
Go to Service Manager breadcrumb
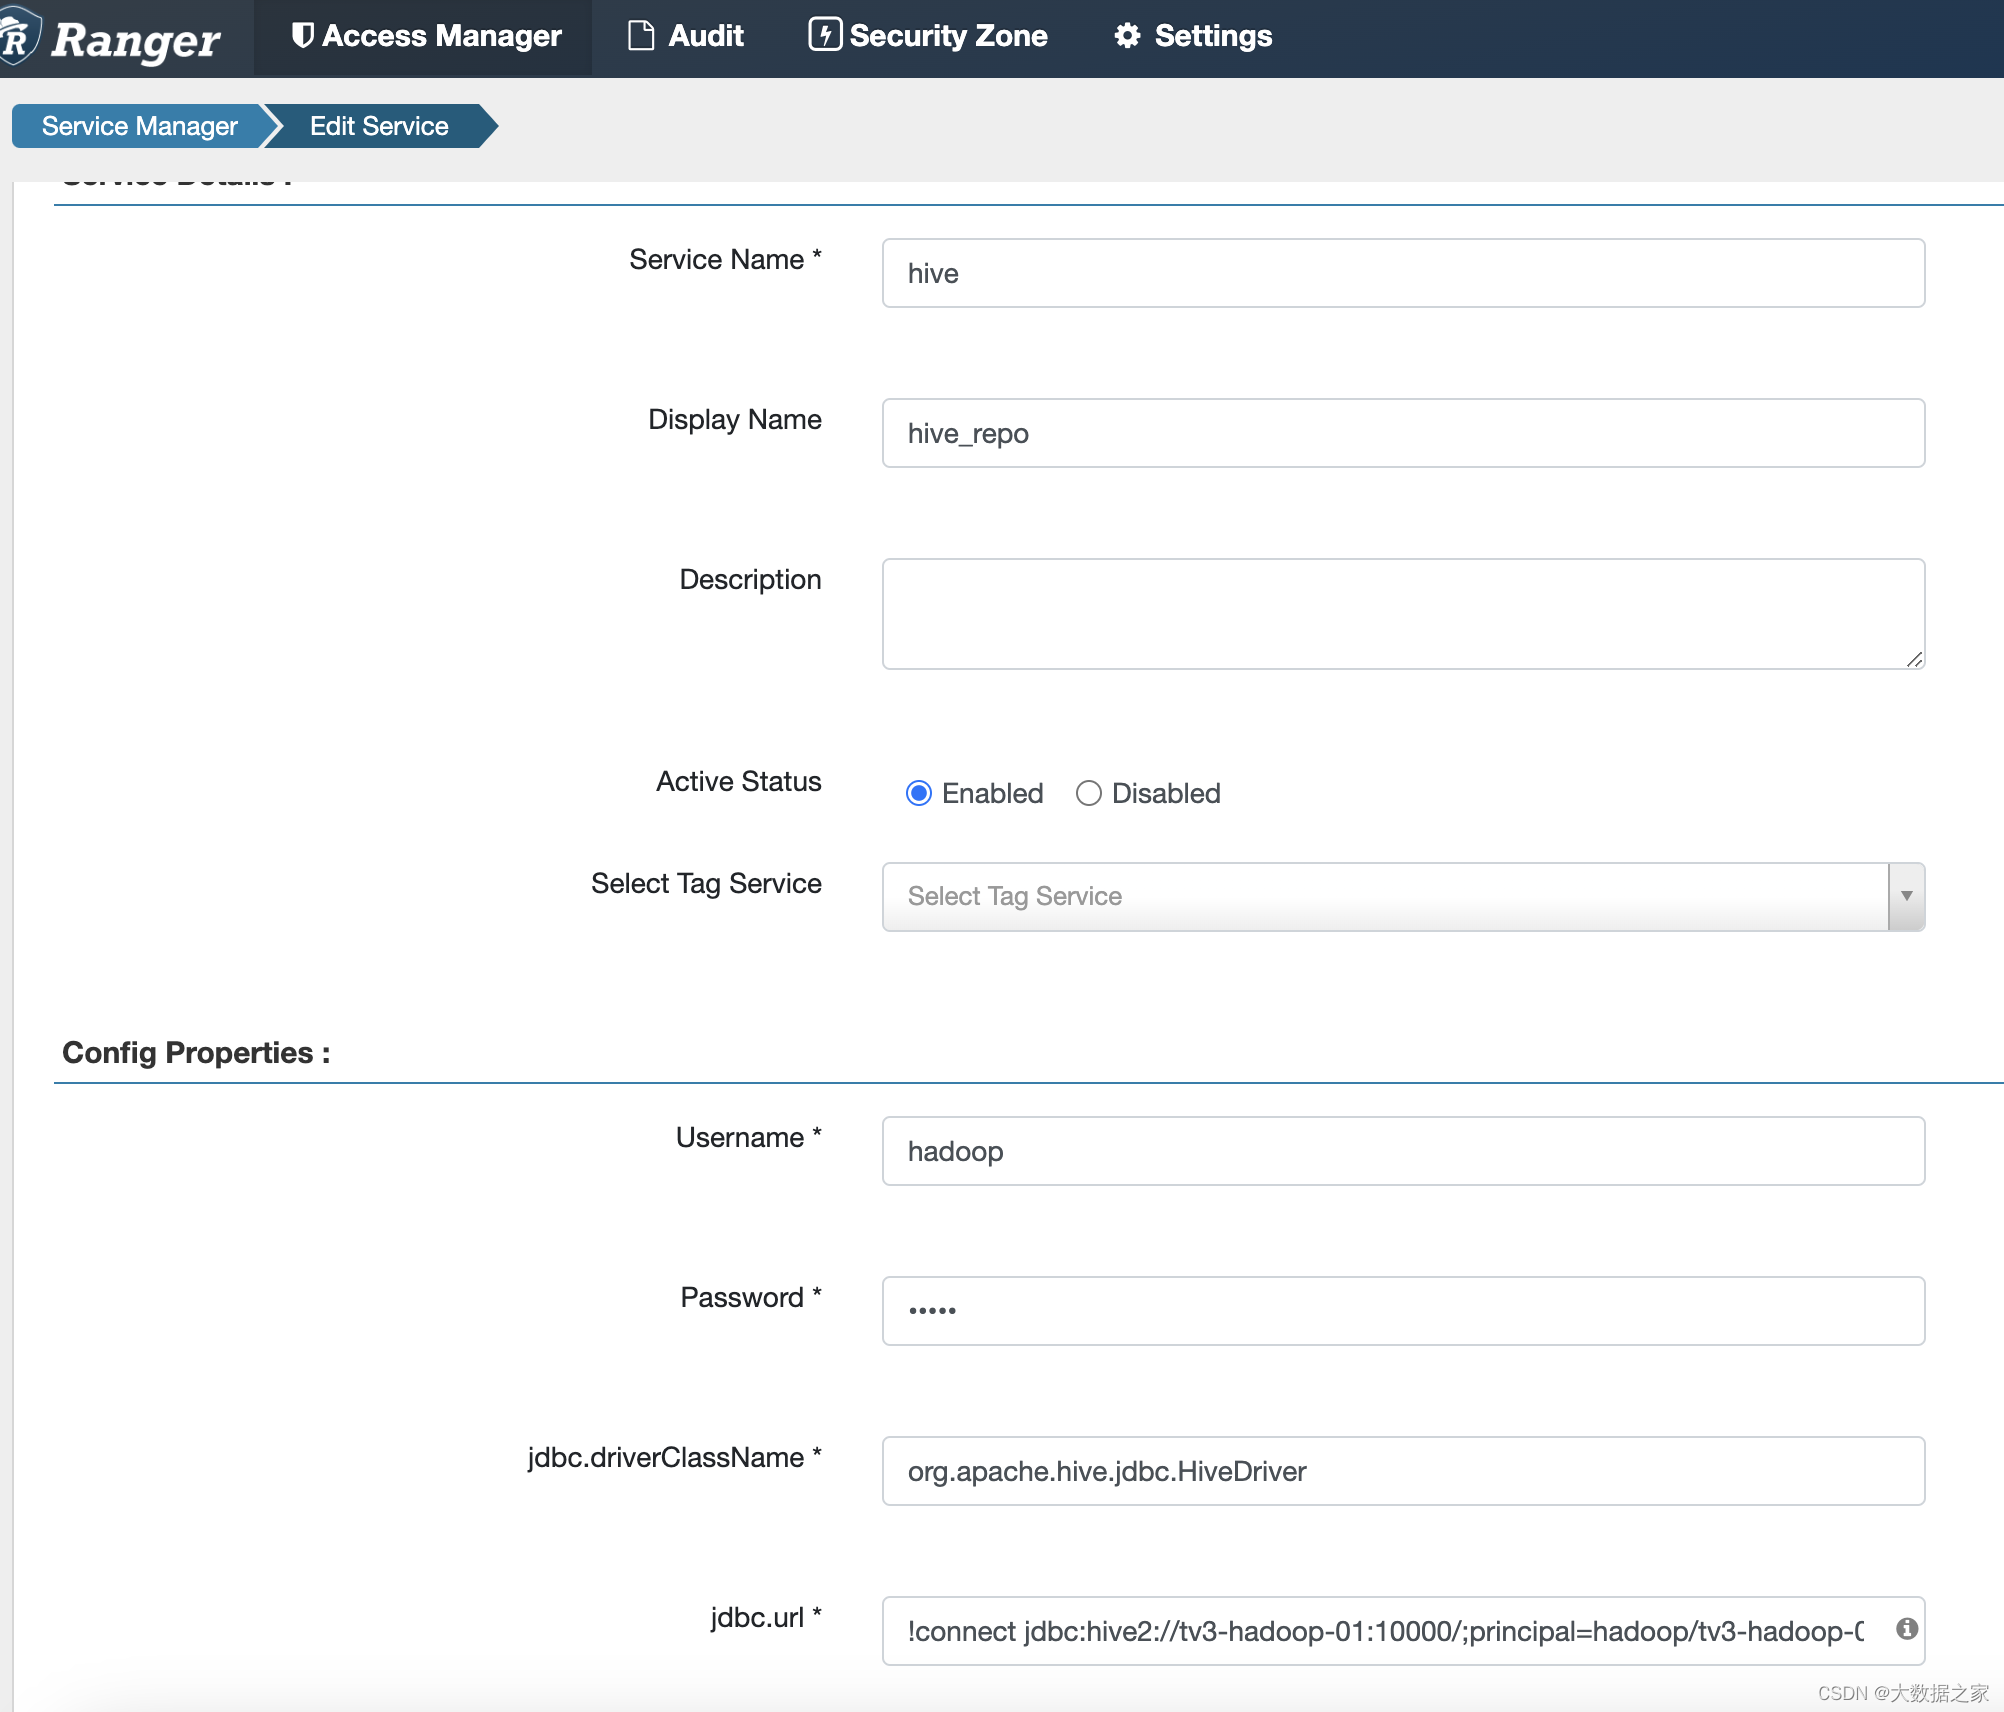tap(139, 126)
